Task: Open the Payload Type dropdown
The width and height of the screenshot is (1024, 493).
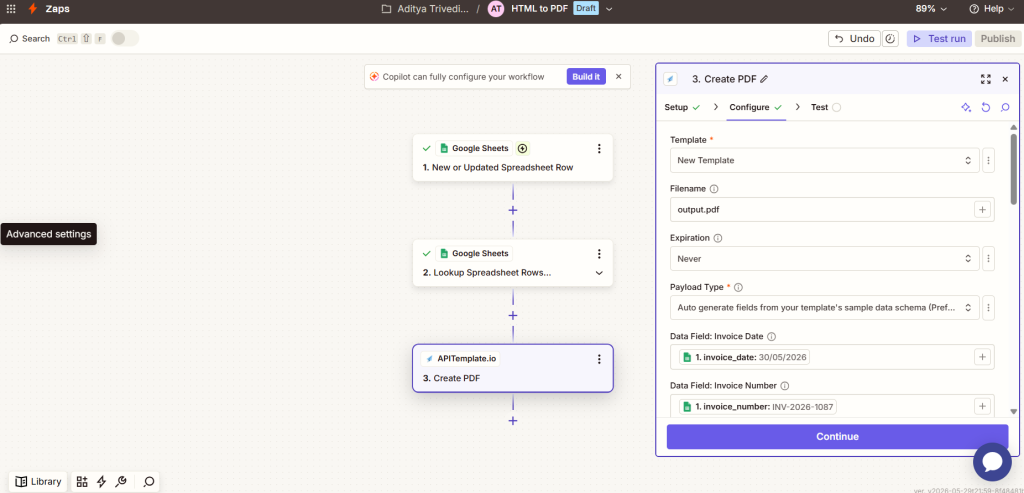Action: (824, 307)
